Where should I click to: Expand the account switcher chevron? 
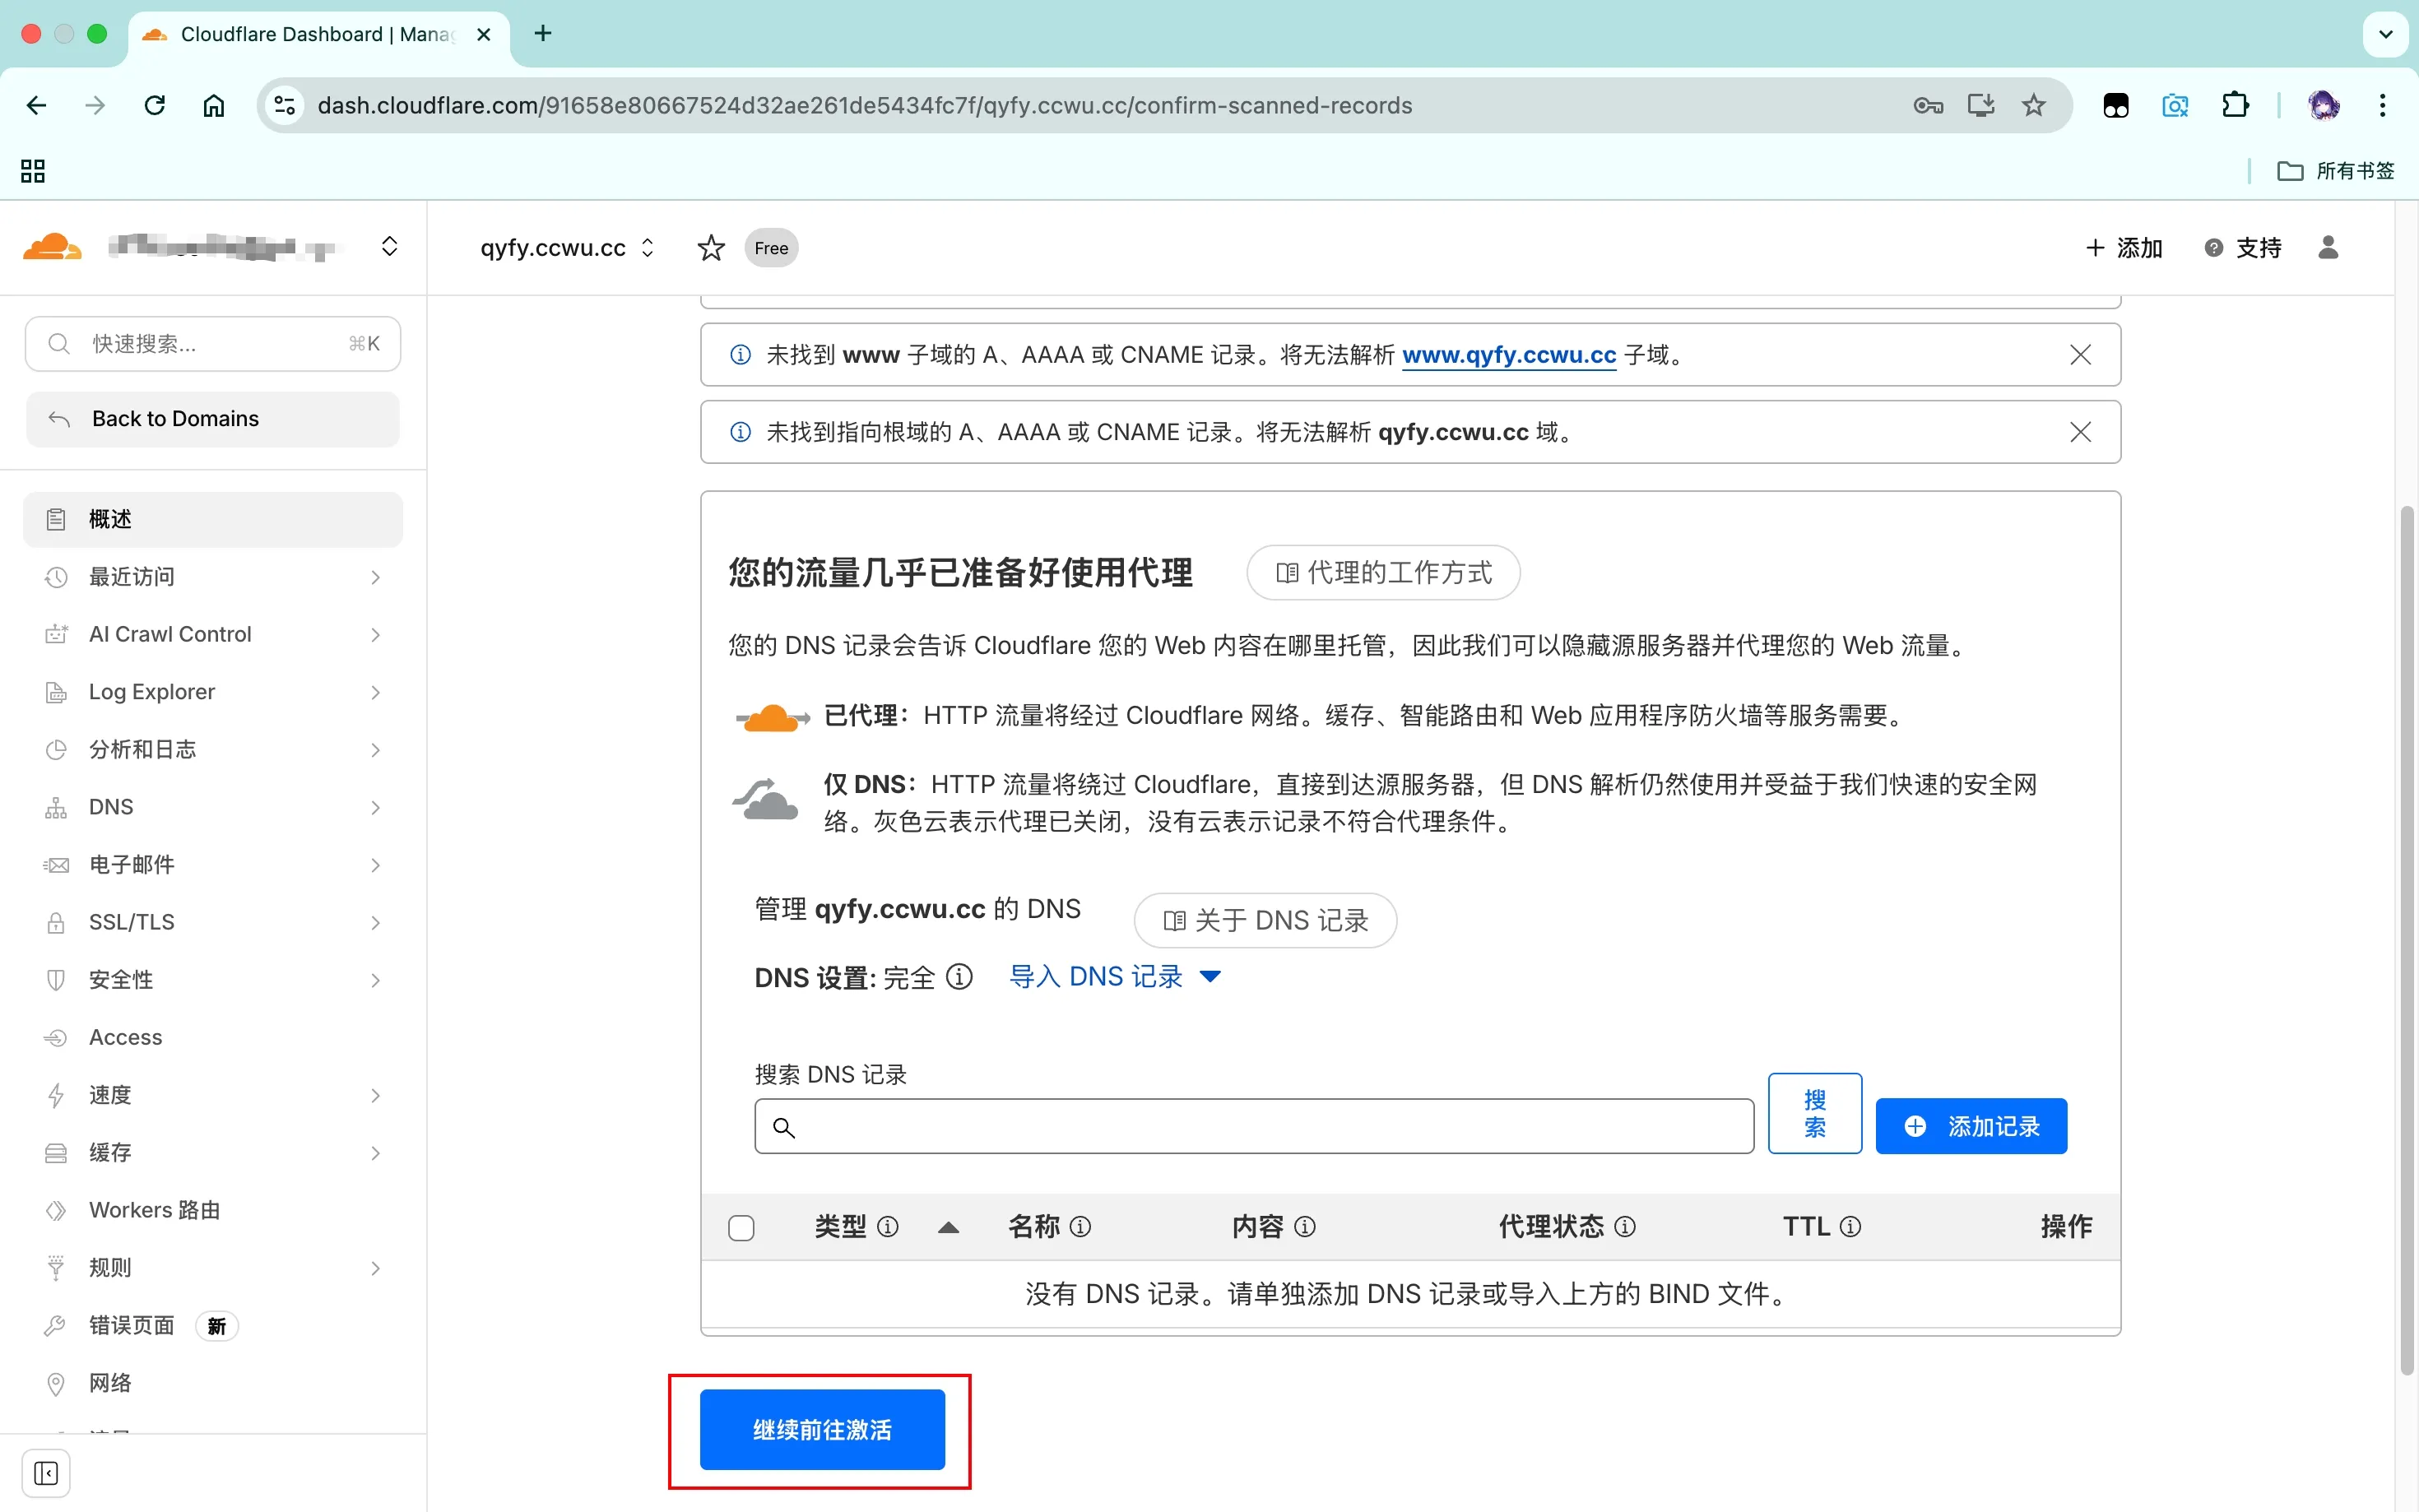coord(390,247)
